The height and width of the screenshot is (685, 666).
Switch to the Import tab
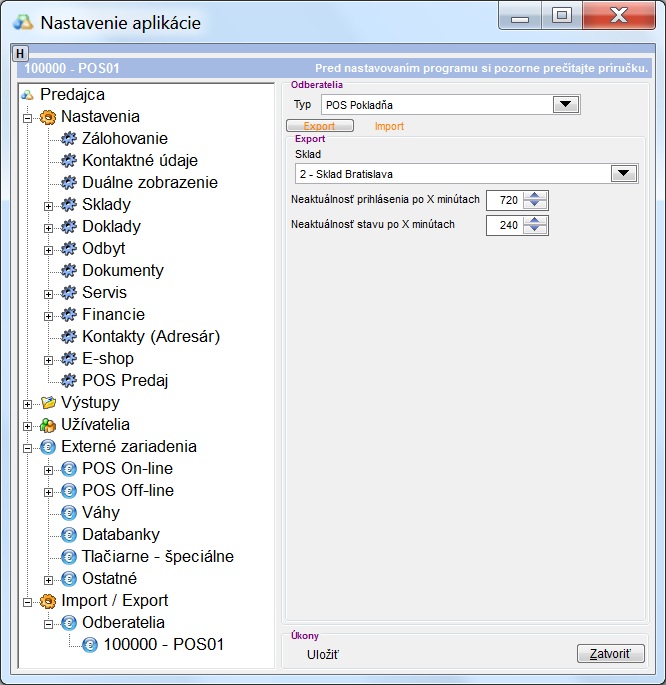(x=389, y=127)
